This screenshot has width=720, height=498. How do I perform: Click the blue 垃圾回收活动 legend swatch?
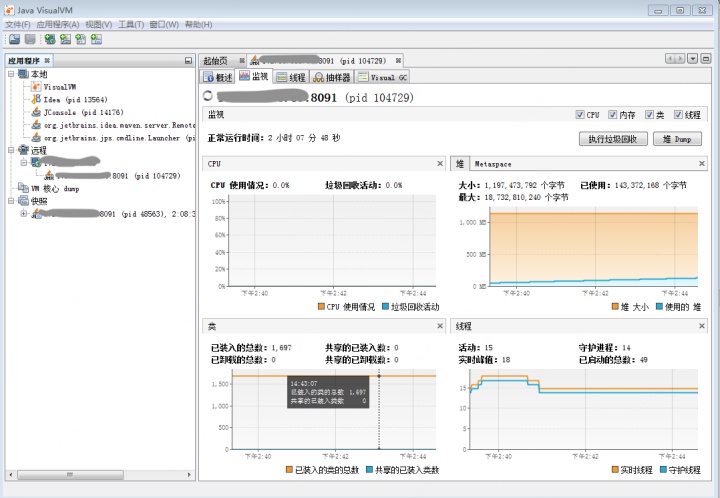click(386, 307)
